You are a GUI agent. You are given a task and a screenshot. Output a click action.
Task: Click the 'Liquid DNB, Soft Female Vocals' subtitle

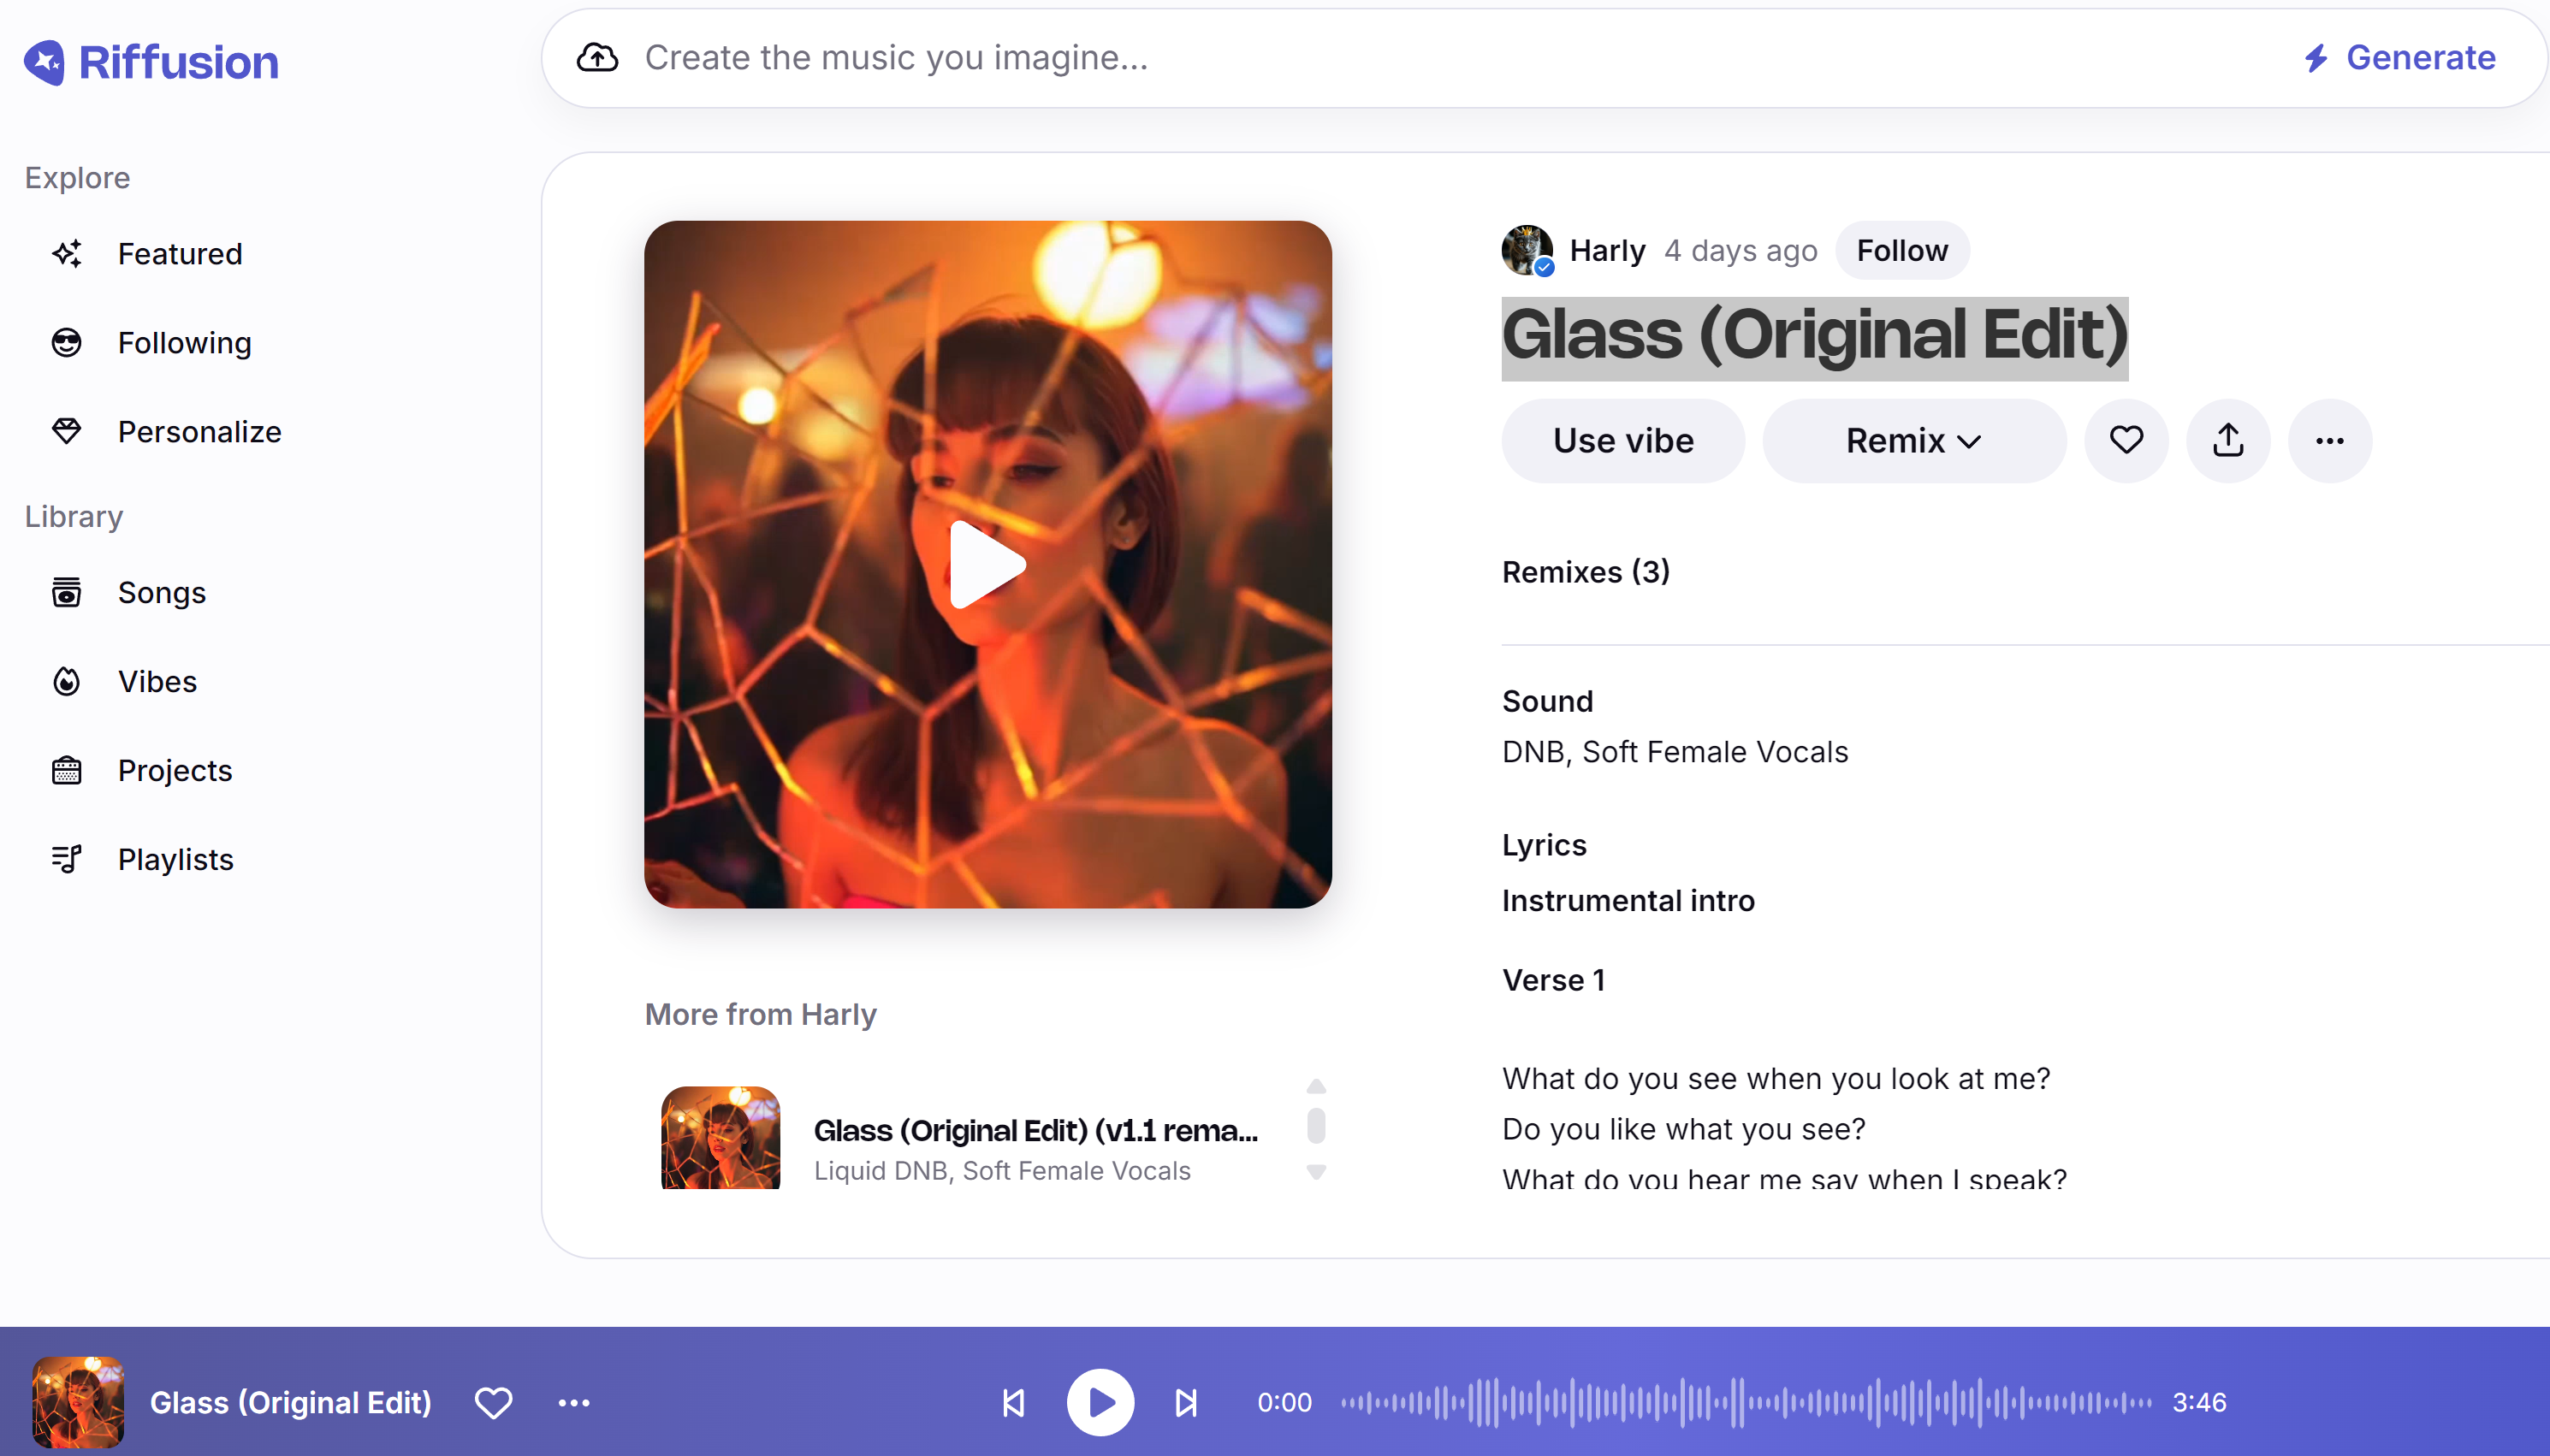pyautogui.click(x=1002, y=1171)
